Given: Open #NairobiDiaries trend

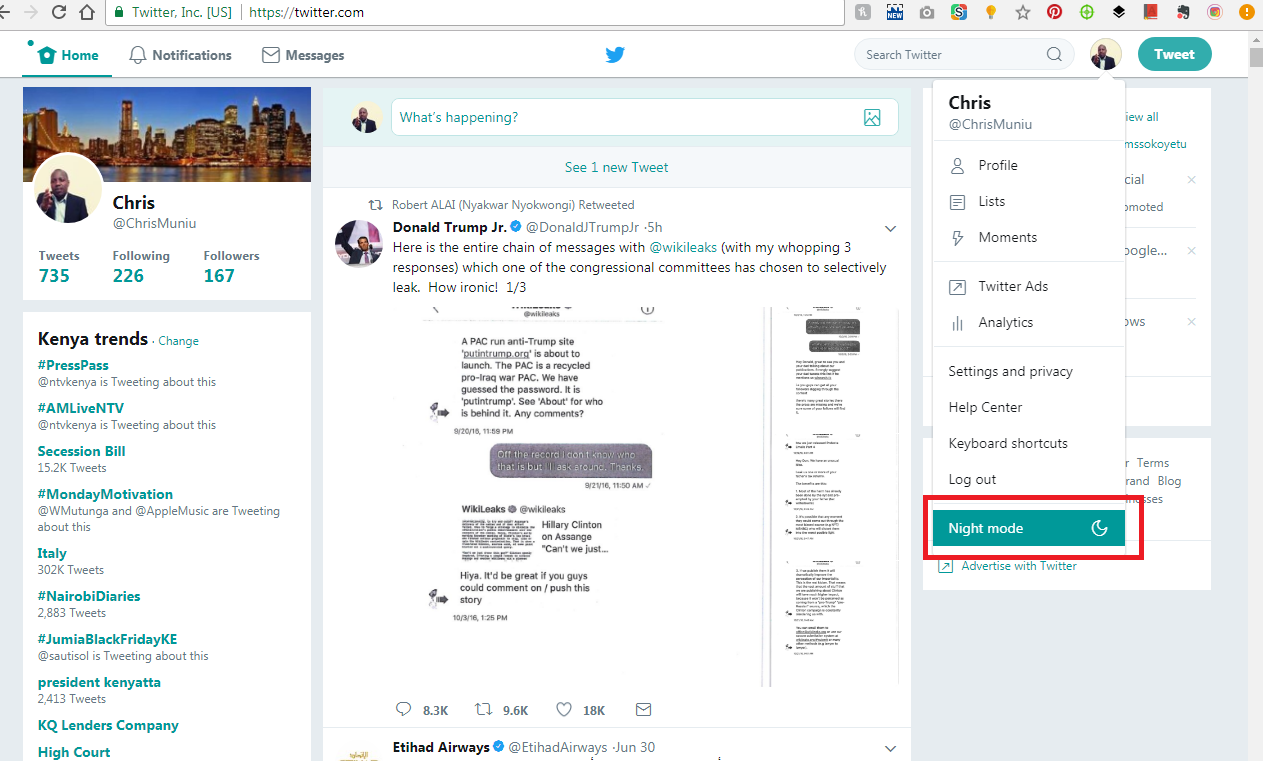Looking at the screenshot, I should point(89,596).
